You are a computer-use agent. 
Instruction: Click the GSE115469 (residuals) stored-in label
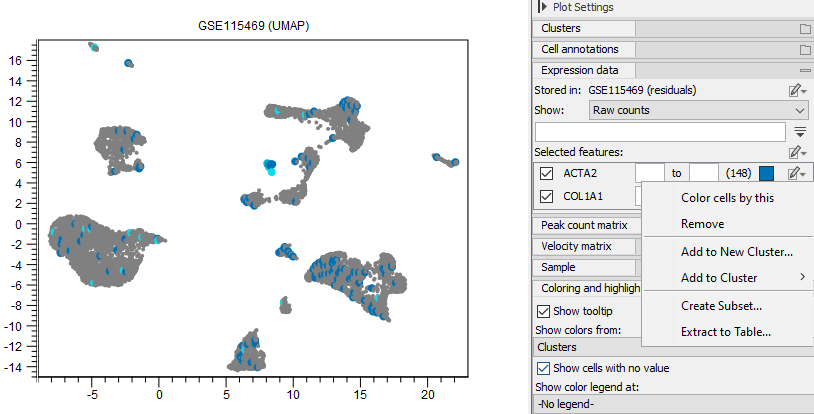[642, 90]
